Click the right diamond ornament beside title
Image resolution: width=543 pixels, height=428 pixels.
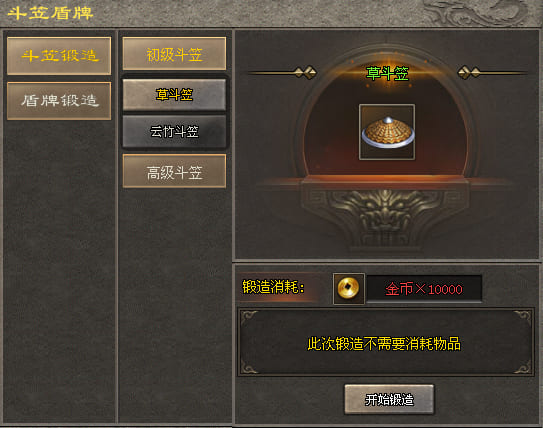click(469, 73)
